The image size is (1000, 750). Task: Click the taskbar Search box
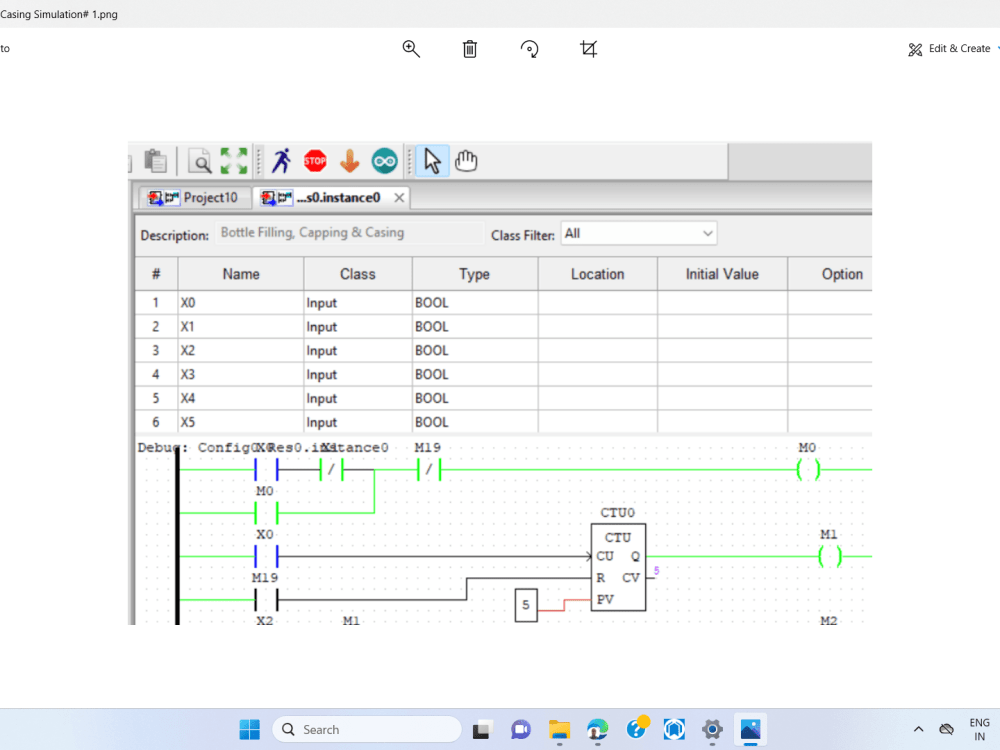pyautogui.click(x=366, y=729)
